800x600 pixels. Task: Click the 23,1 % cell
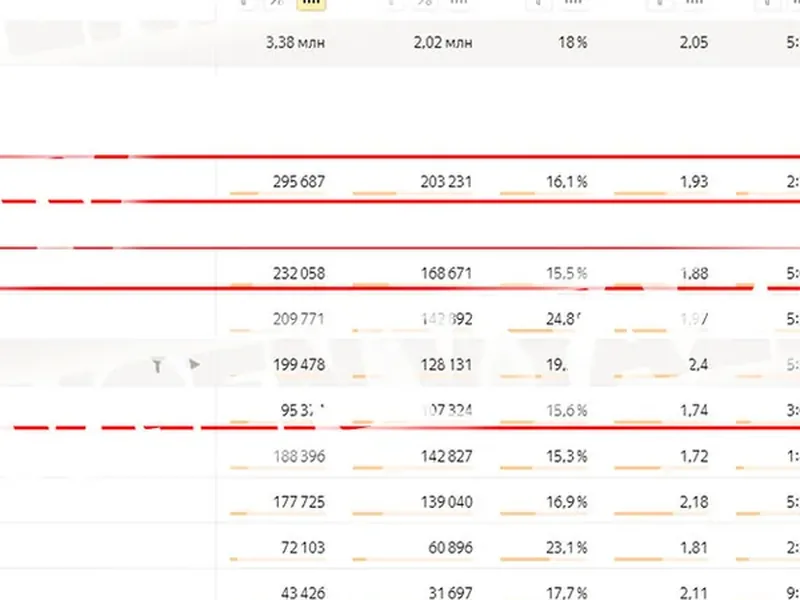point(566,547)
